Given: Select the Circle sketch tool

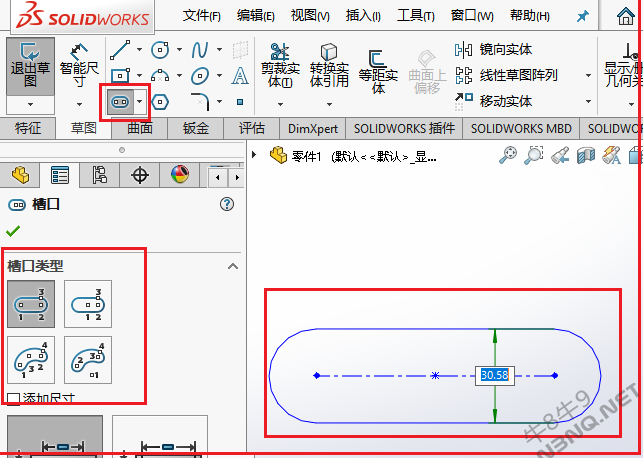Looking at the screenshot, I should pos(160,50).
